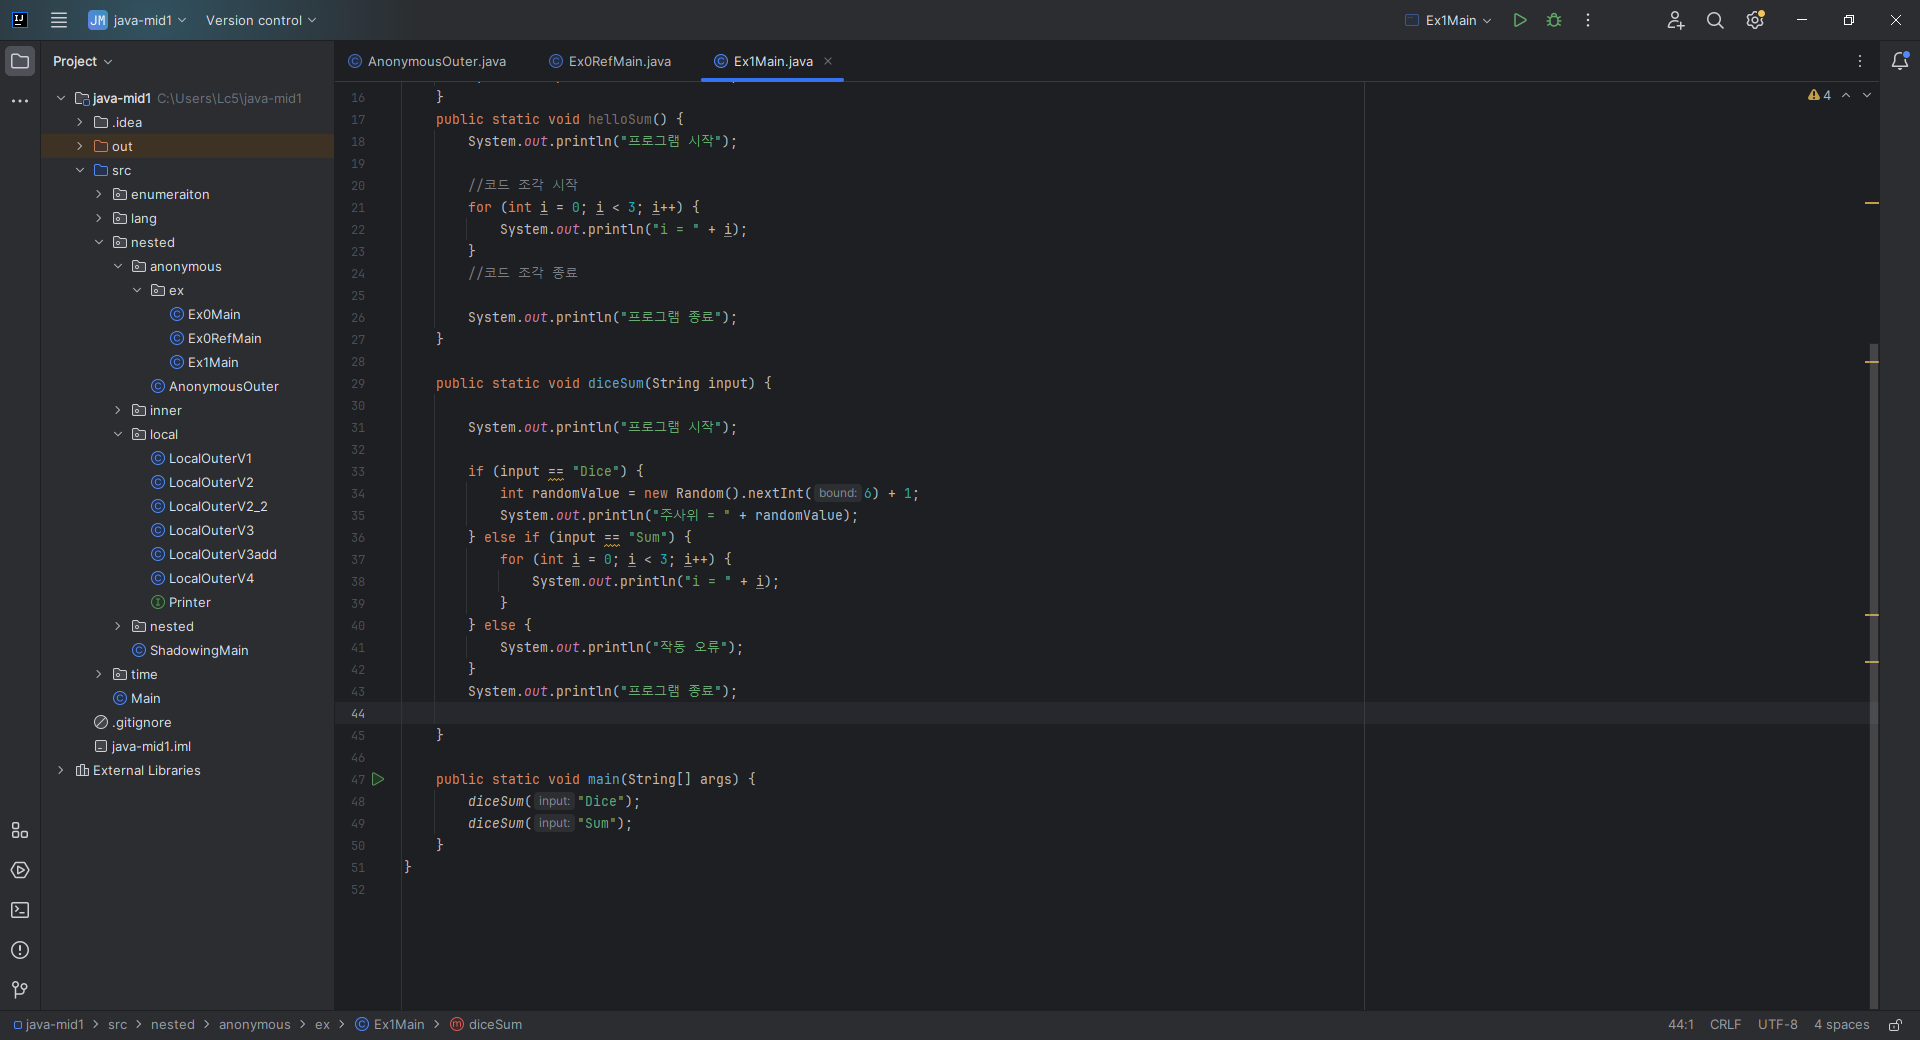Open the Notifications bell
This screenshot has width=1920, height=1040.
click(1900, 61)
